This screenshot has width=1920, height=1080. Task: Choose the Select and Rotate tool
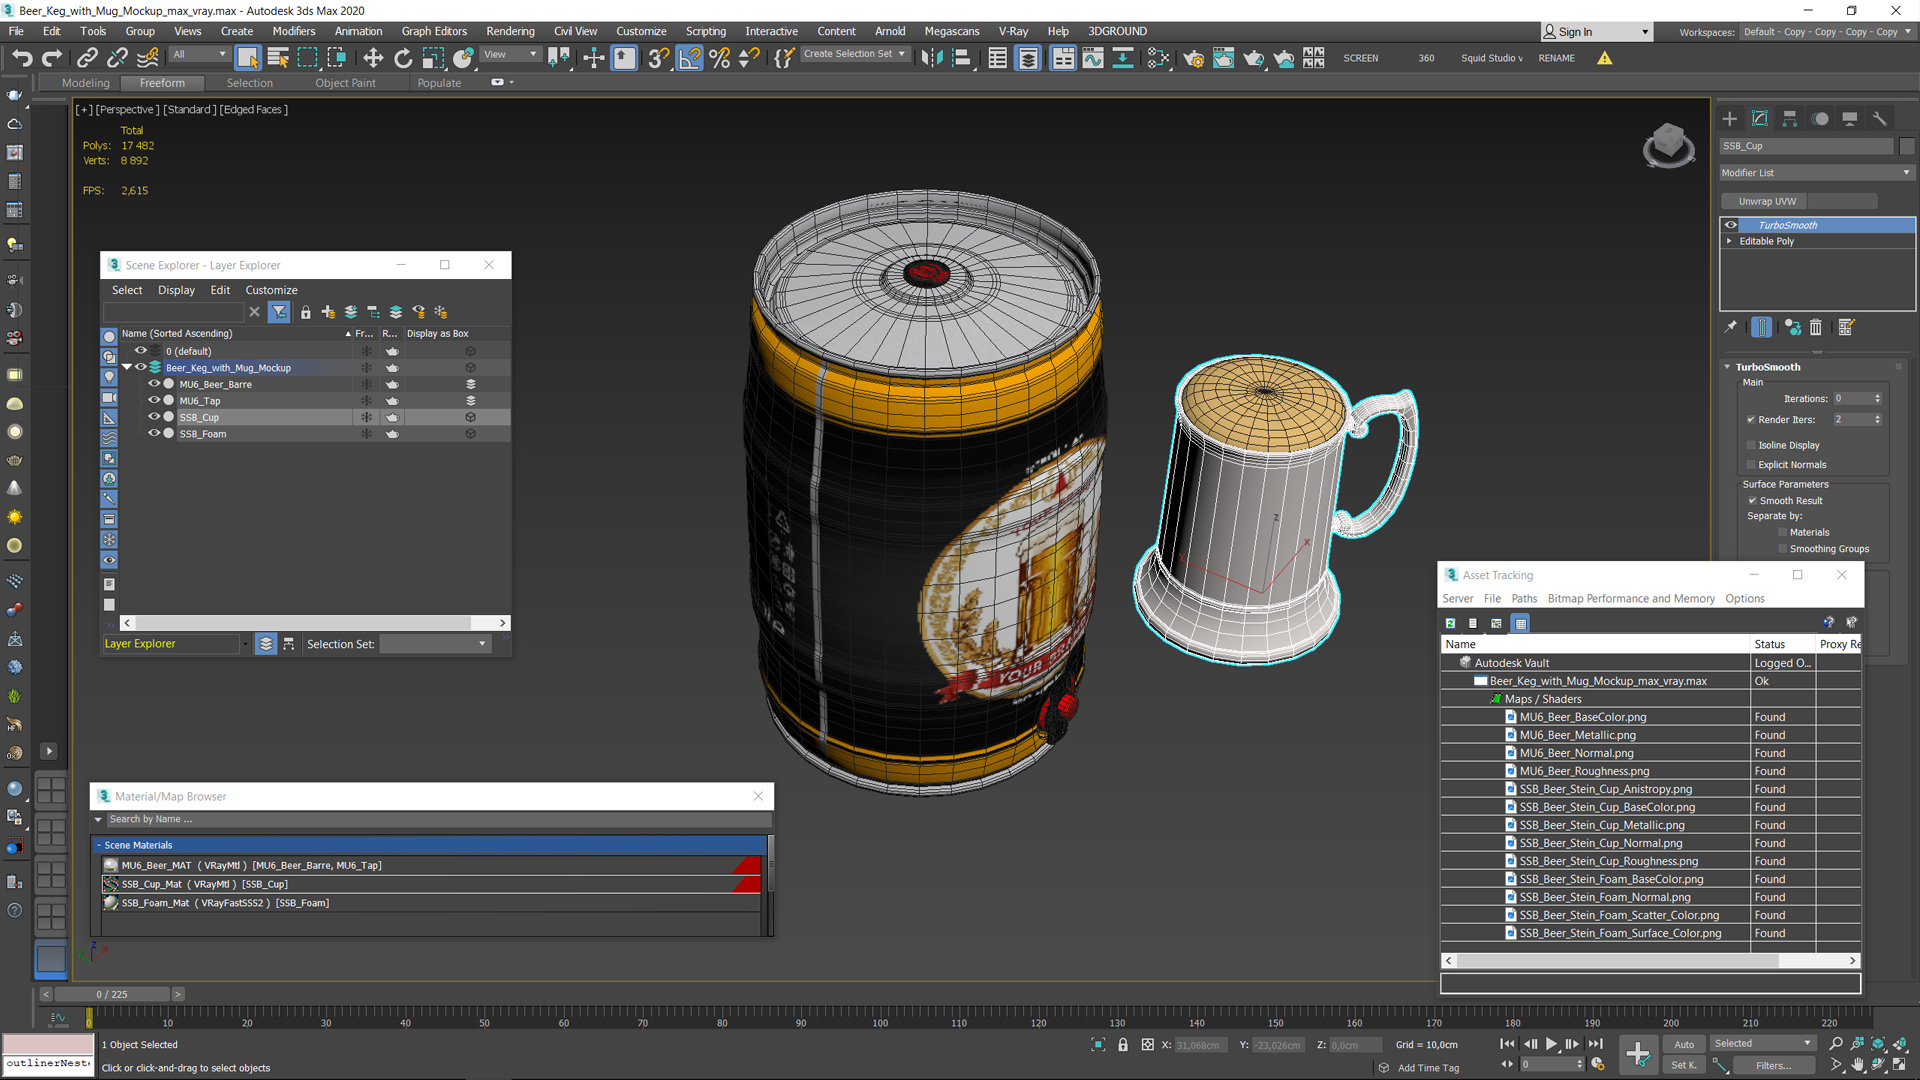tap(403, 58)
